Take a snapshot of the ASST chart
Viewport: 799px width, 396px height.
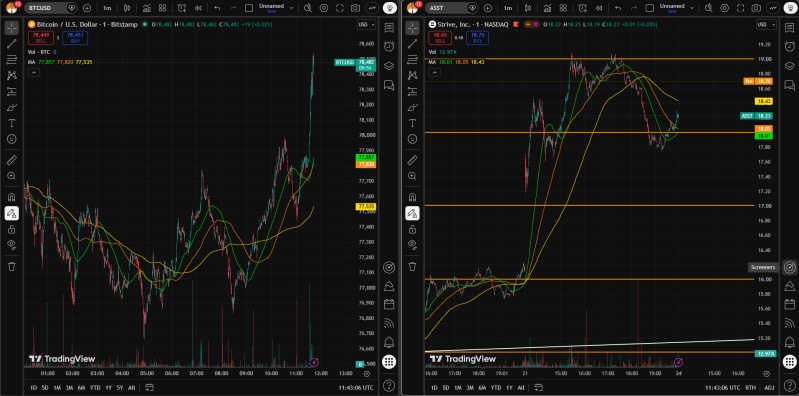[757, 8]
